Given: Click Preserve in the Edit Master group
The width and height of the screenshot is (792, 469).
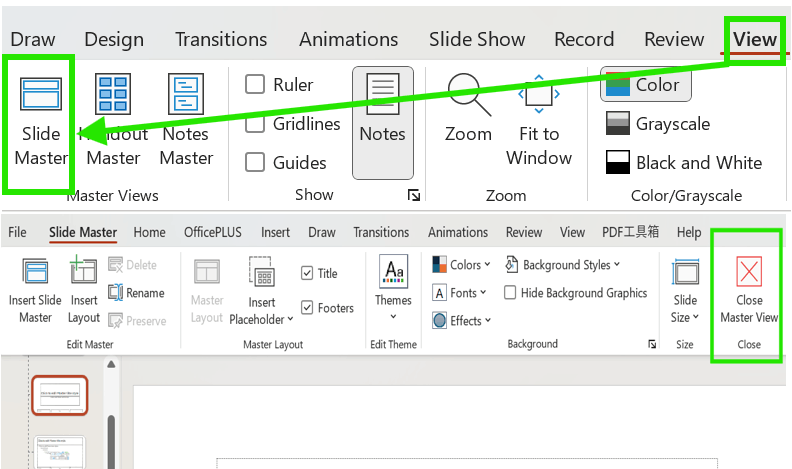Looking at the screenshot, I should click(x=137, y=321).
